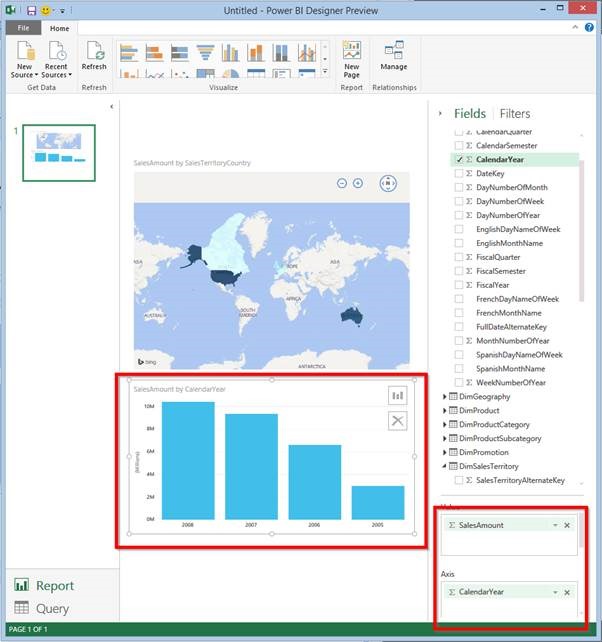Expand the DimPromotion table
Screen dimensions: 602x642
coord(444,452)
